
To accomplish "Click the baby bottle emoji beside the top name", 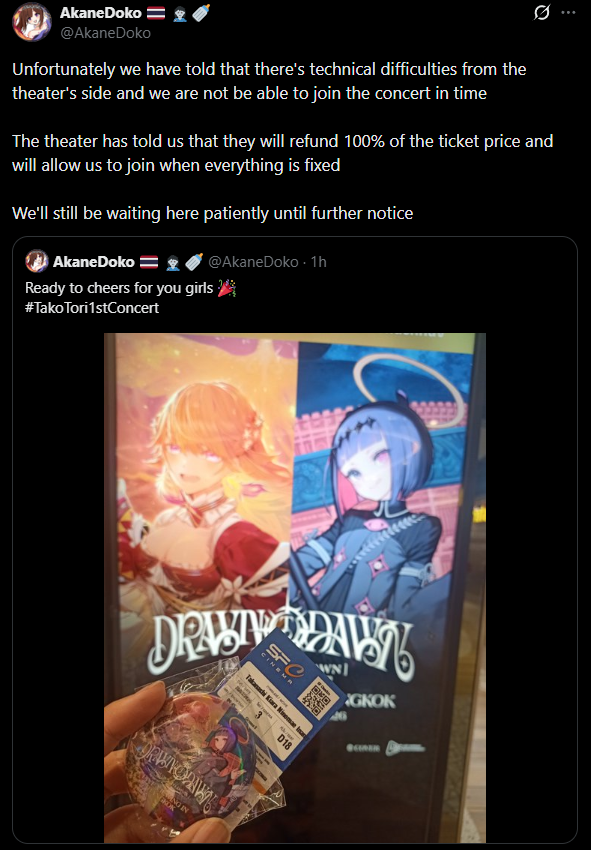I will point(201,12).
